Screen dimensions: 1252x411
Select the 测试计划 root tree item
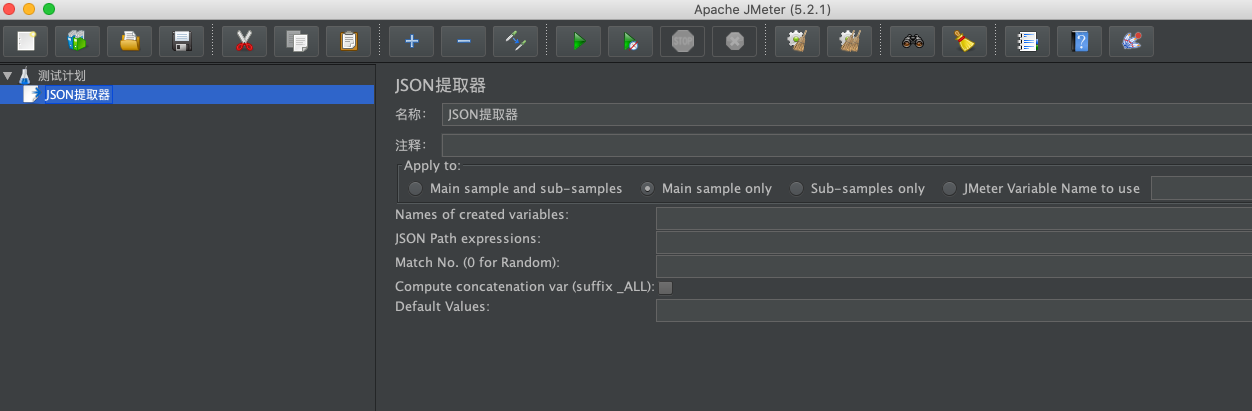point(61,75)
